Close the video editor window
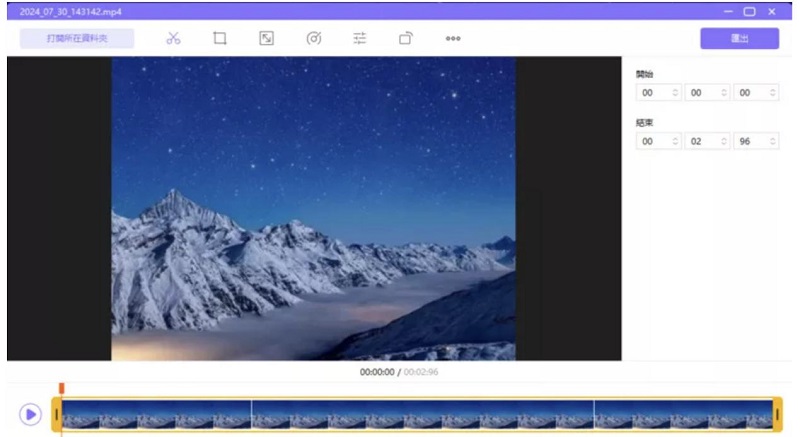 coord(771,11)
